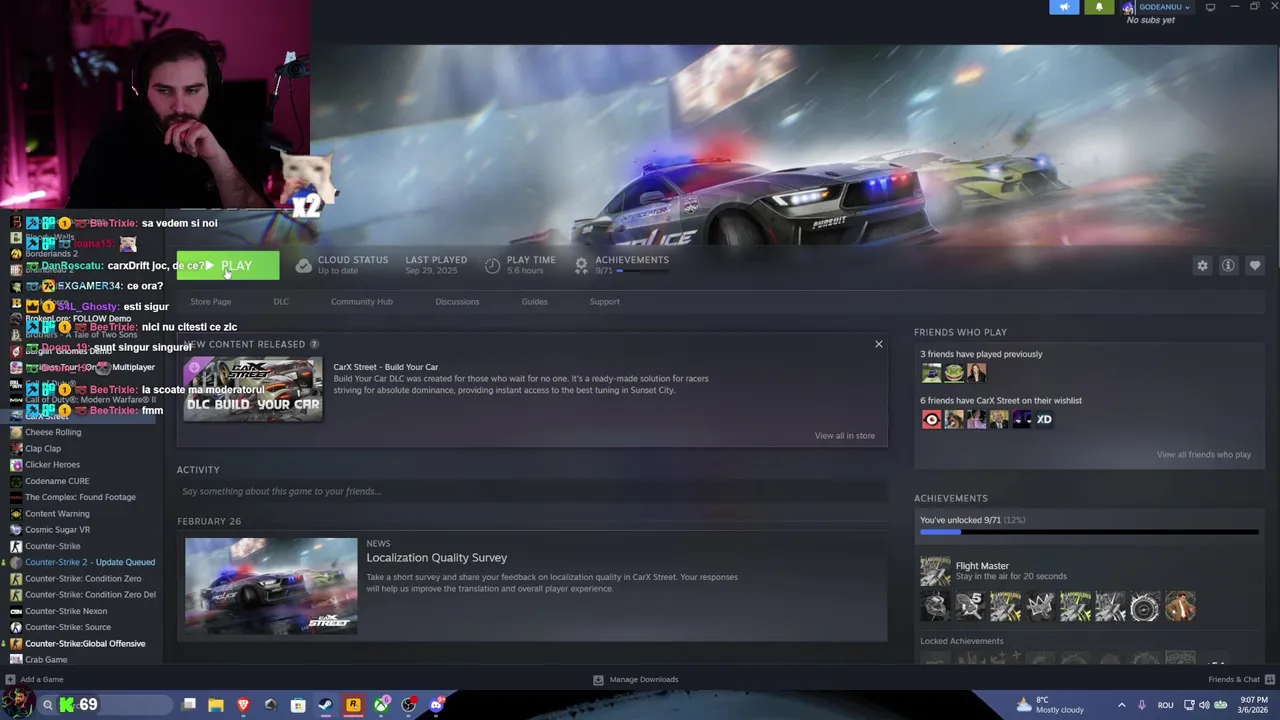Click the green notifications bell

[x=1099, y=7]
